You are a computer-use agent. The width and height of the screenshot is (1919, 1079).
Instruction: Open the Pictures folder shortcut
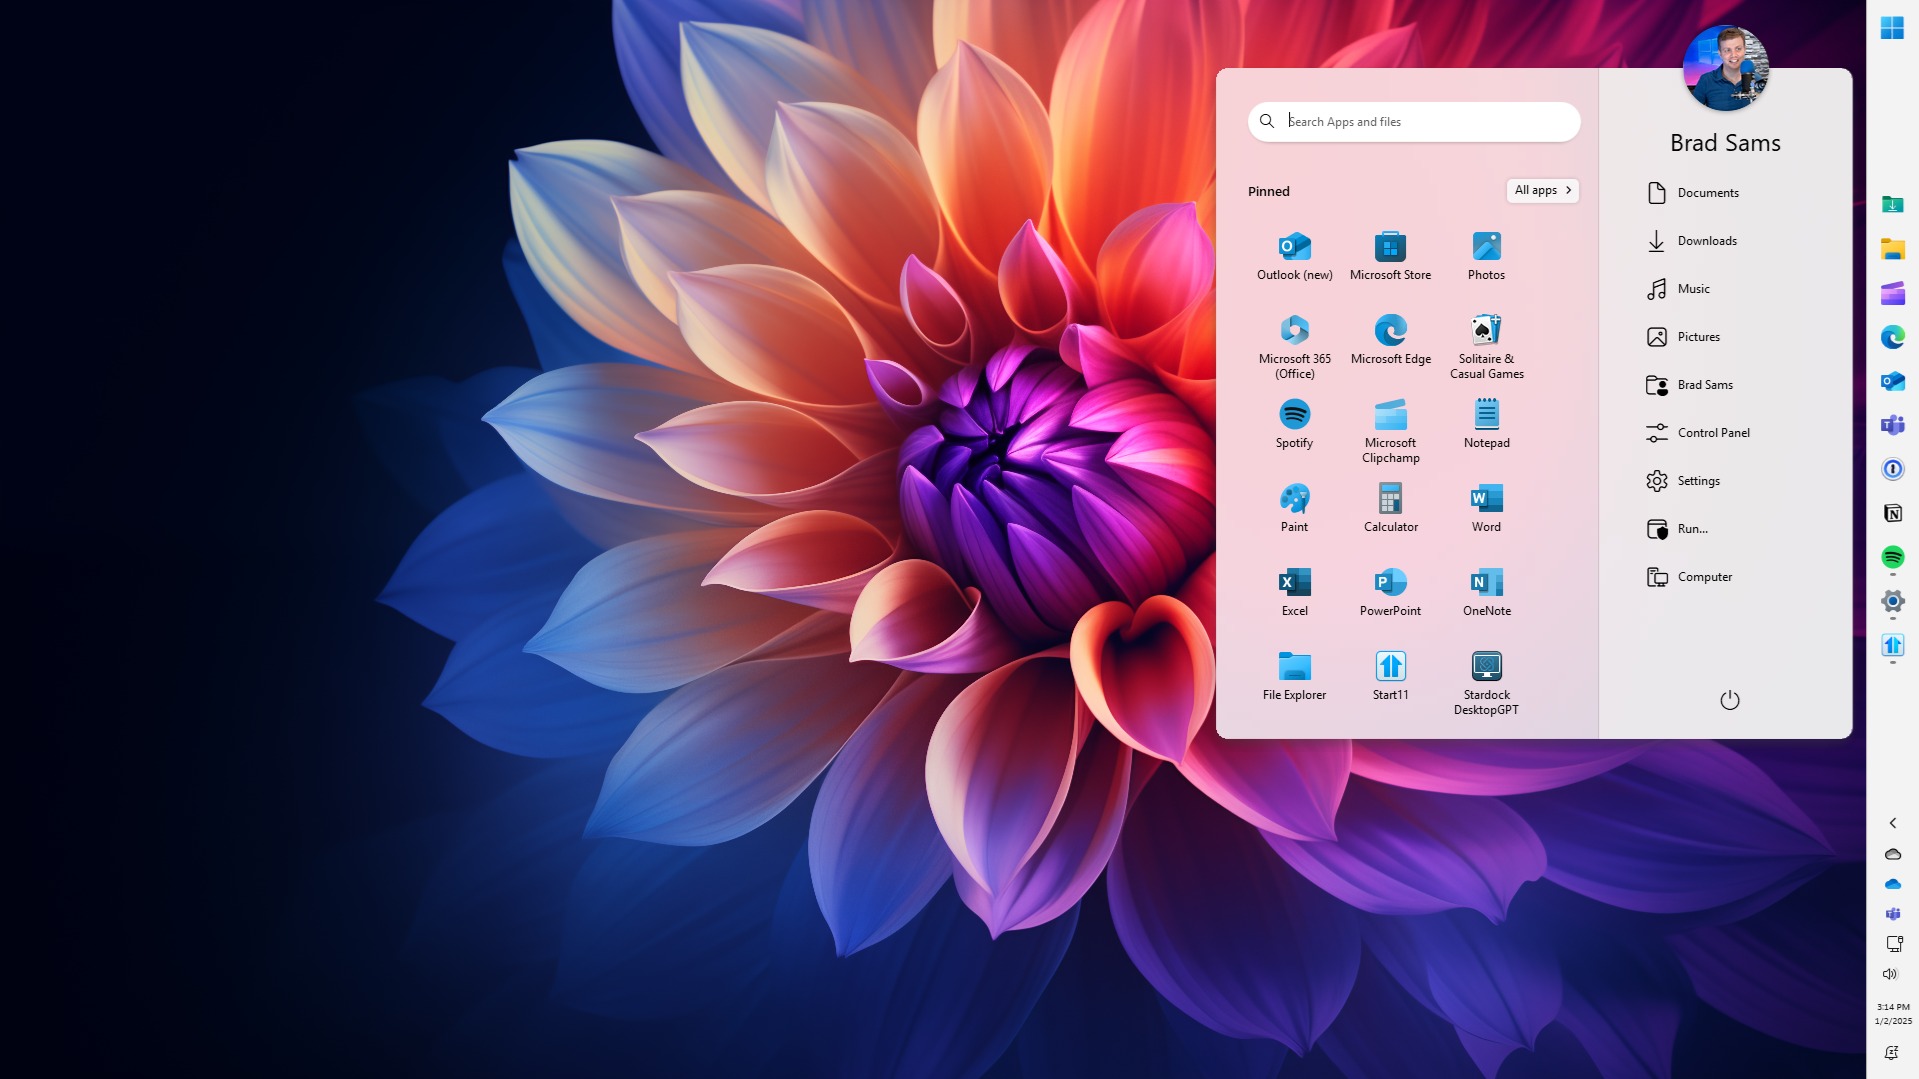(x=1683, y=337)
